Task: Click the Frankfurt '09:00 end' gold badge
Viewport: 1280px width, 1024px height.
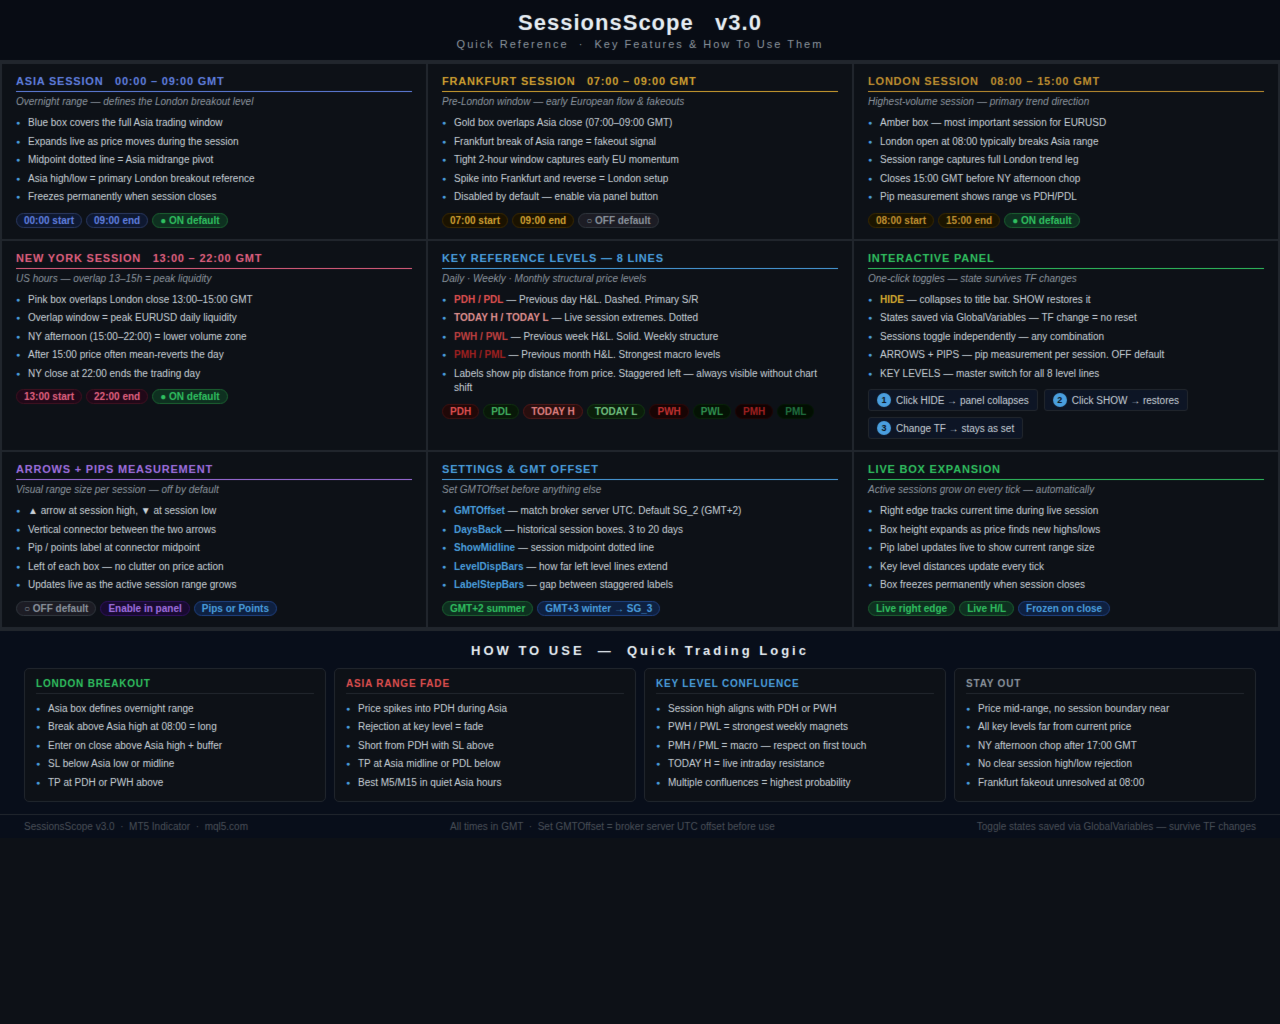Action: point(543,220)
